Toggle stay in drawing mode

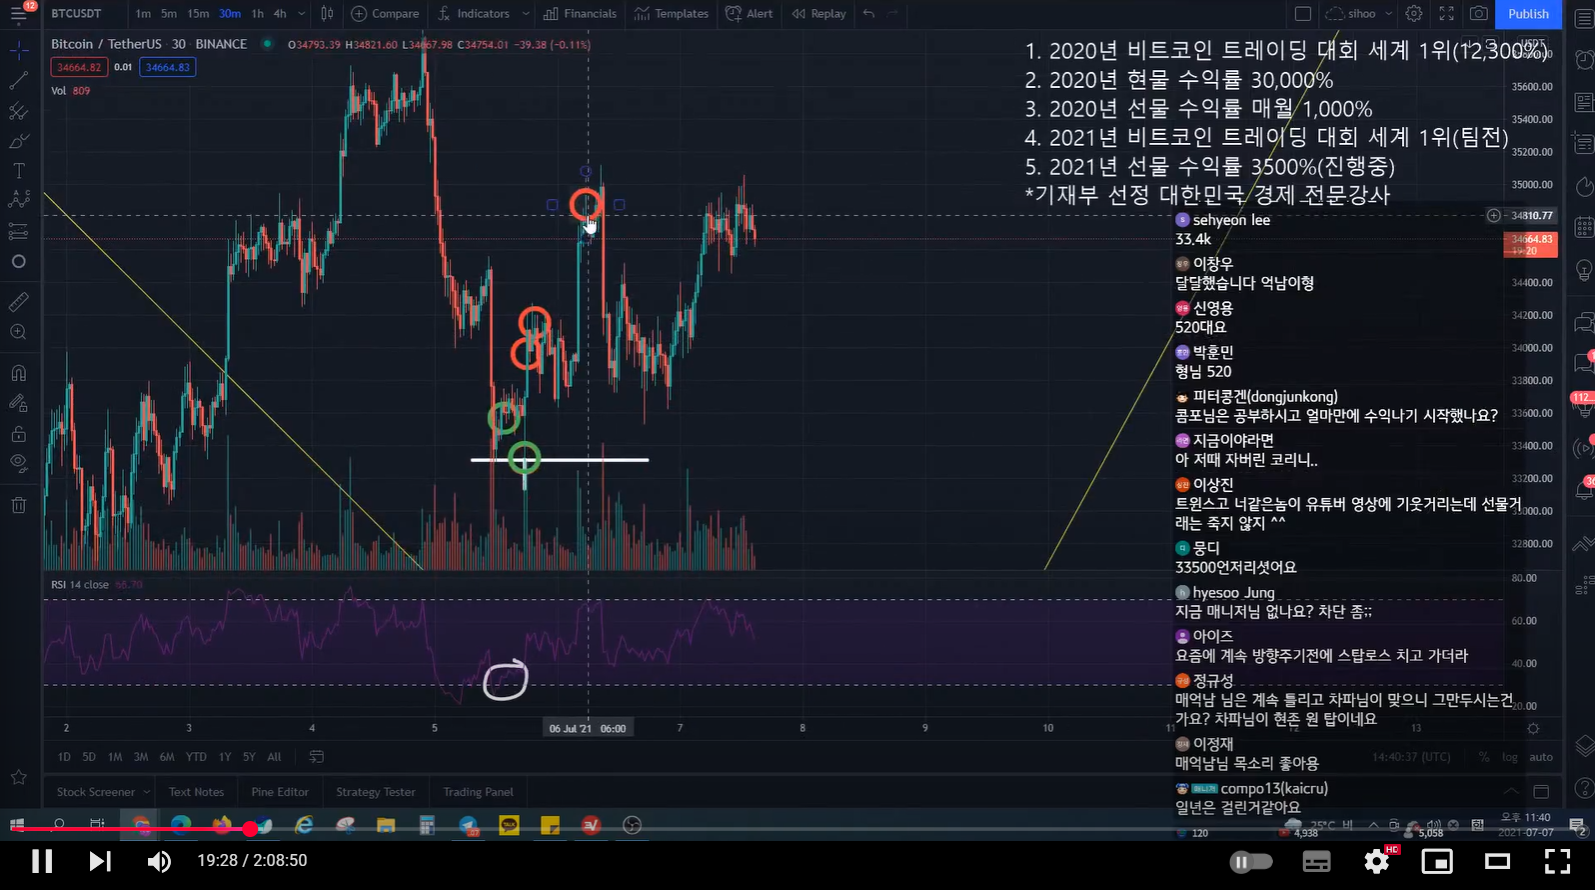pos(19,403)
